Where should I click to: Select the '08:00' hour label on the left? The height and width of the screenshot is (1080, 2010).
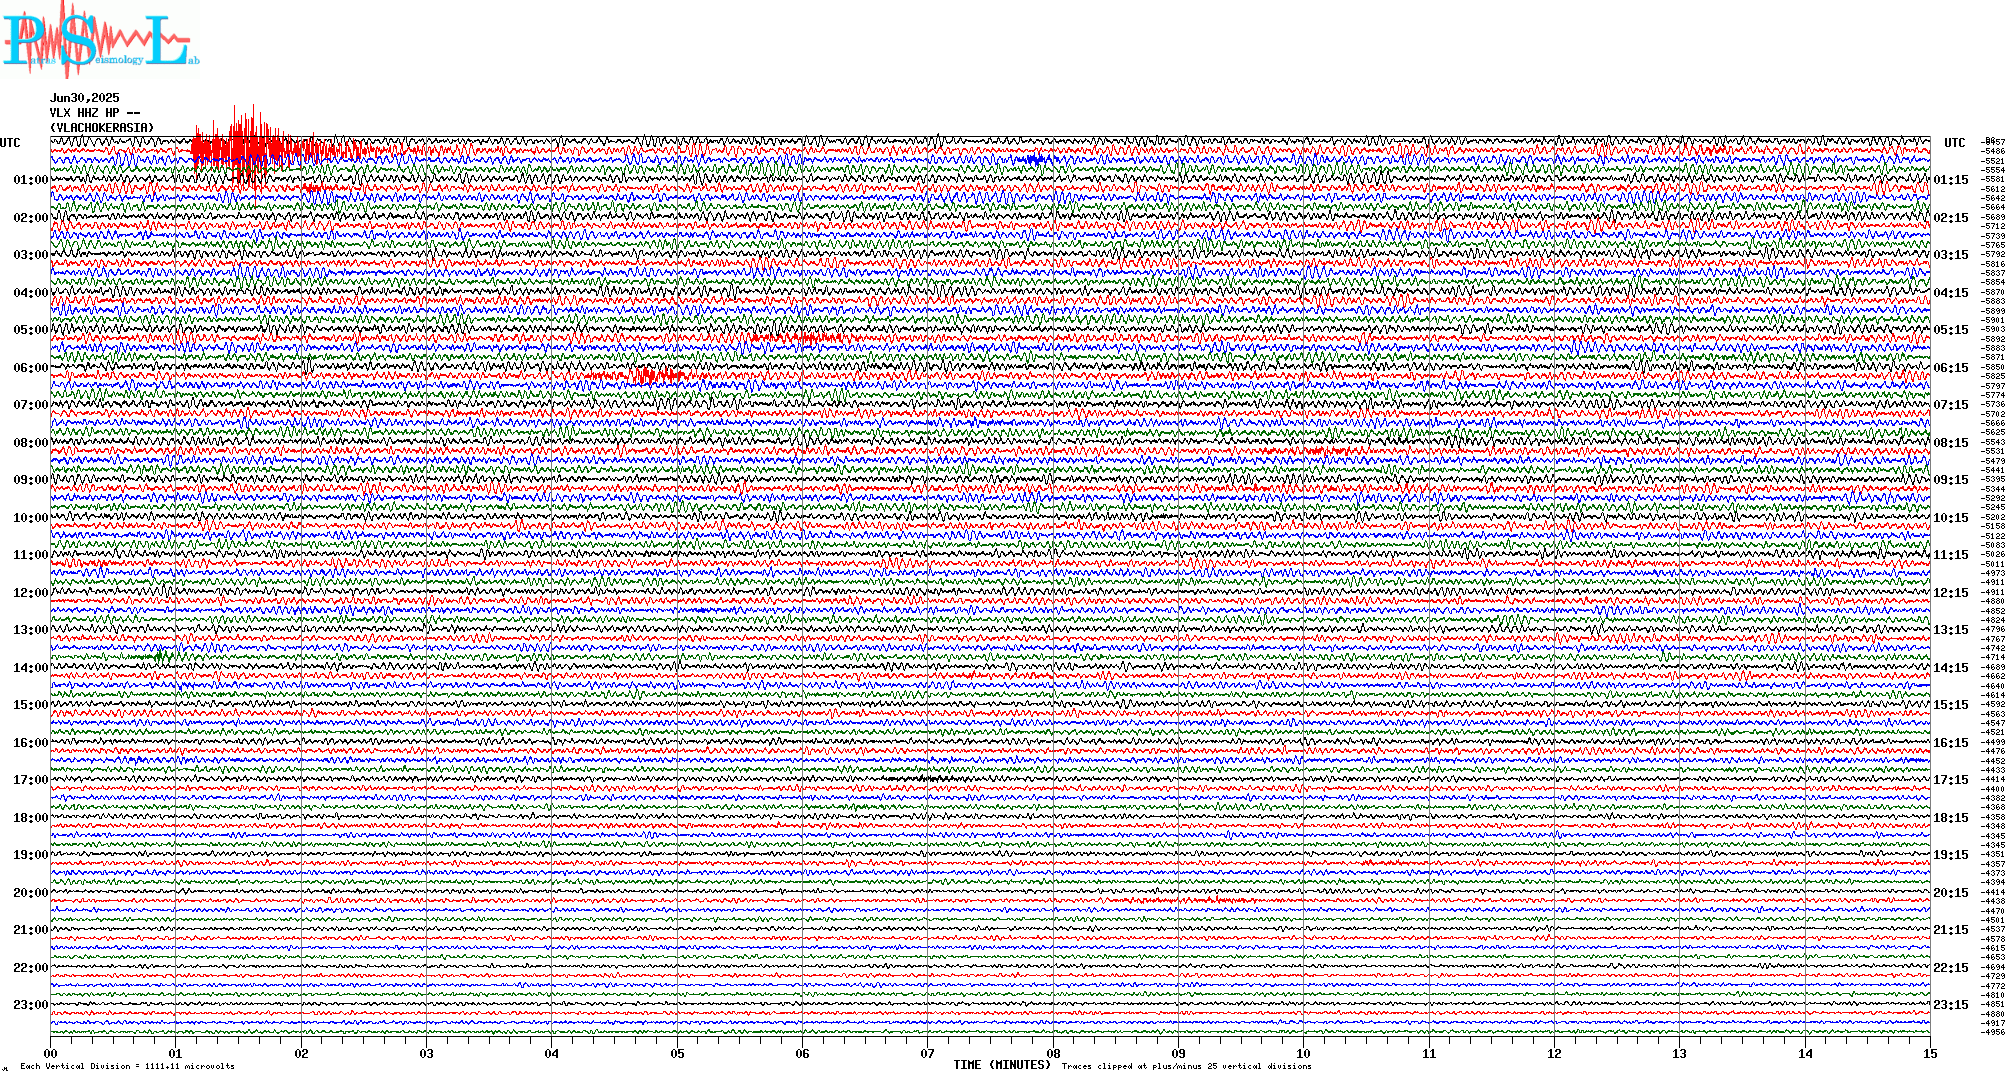(30, 443)
